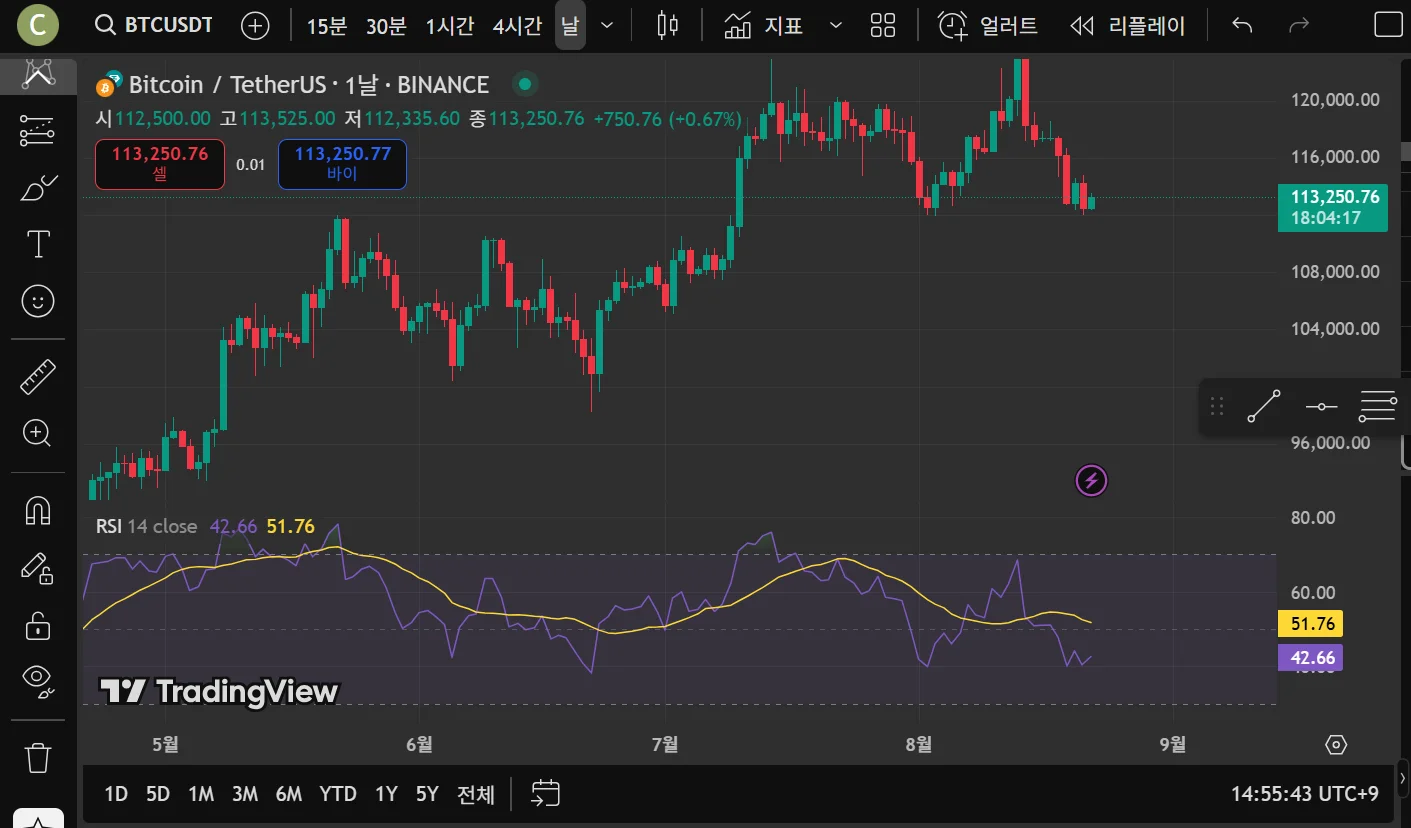Select the brush drawing tool
1411x828 pixels.
(38, 187)
